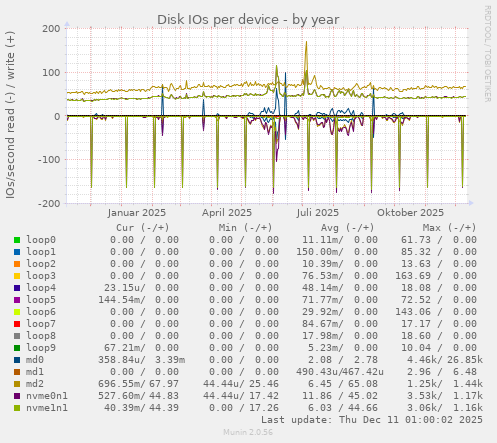Click the -100 y-axis tick label

[x=49, y=160]
